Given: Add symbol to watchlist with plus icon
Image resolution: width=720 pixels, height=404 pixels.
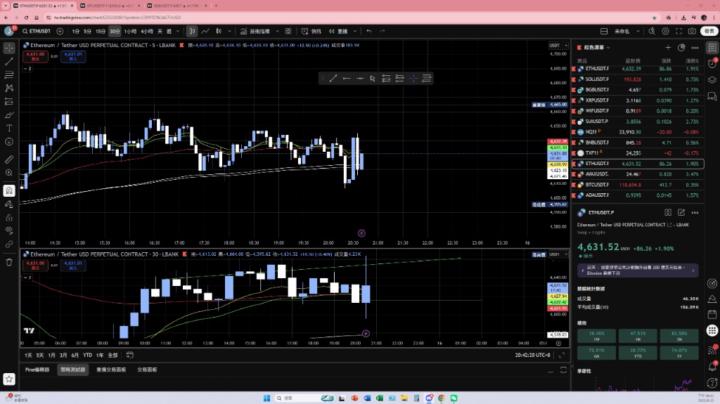Looking at the screenshot, I should pyautogui.click(x=668, y=46).
